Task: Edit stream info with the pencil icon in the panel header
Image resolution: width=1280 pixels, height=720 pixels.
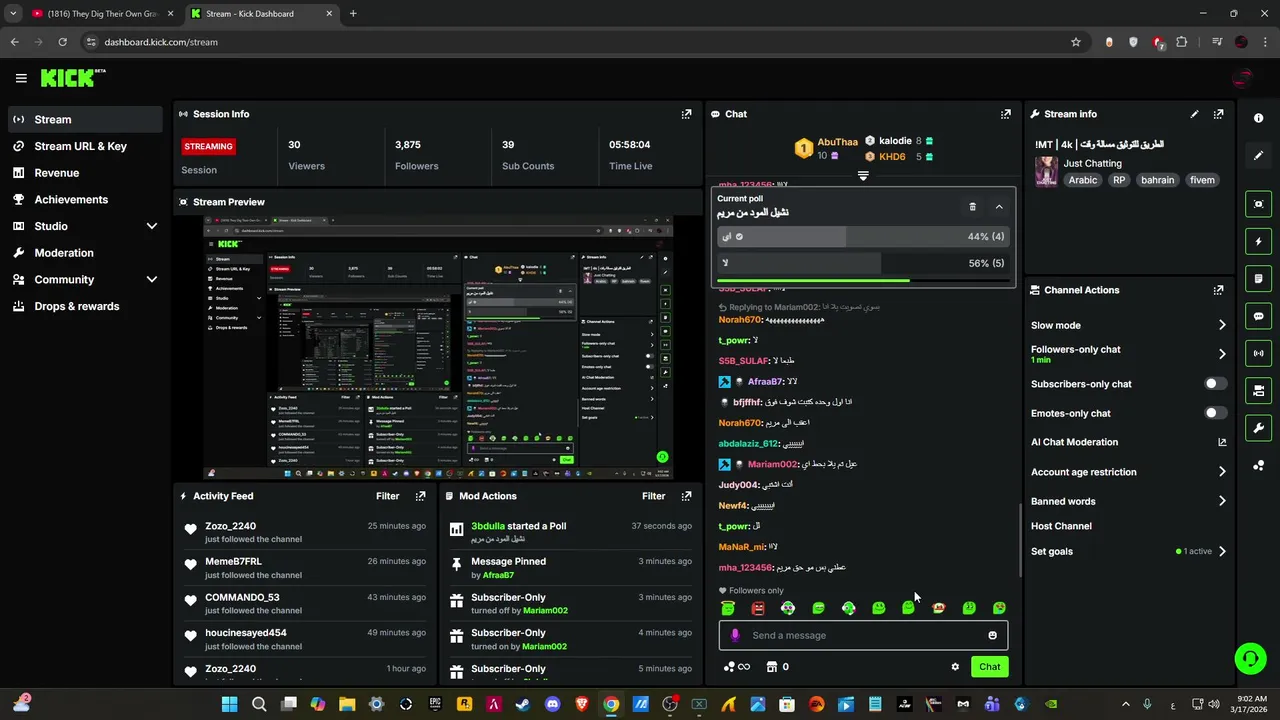Action: (1194, 114)
